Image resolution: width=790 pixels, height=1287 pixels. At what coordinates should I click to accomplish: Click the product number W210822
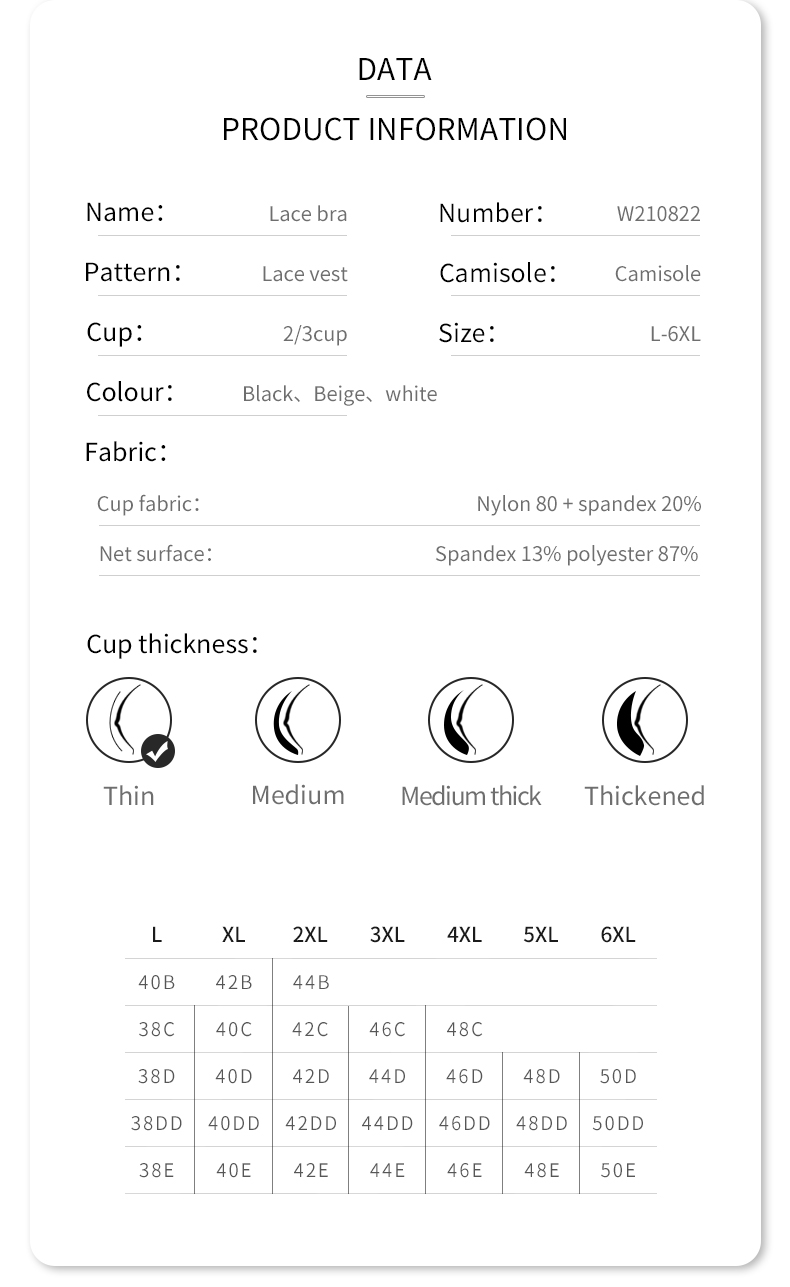point(658,213)
